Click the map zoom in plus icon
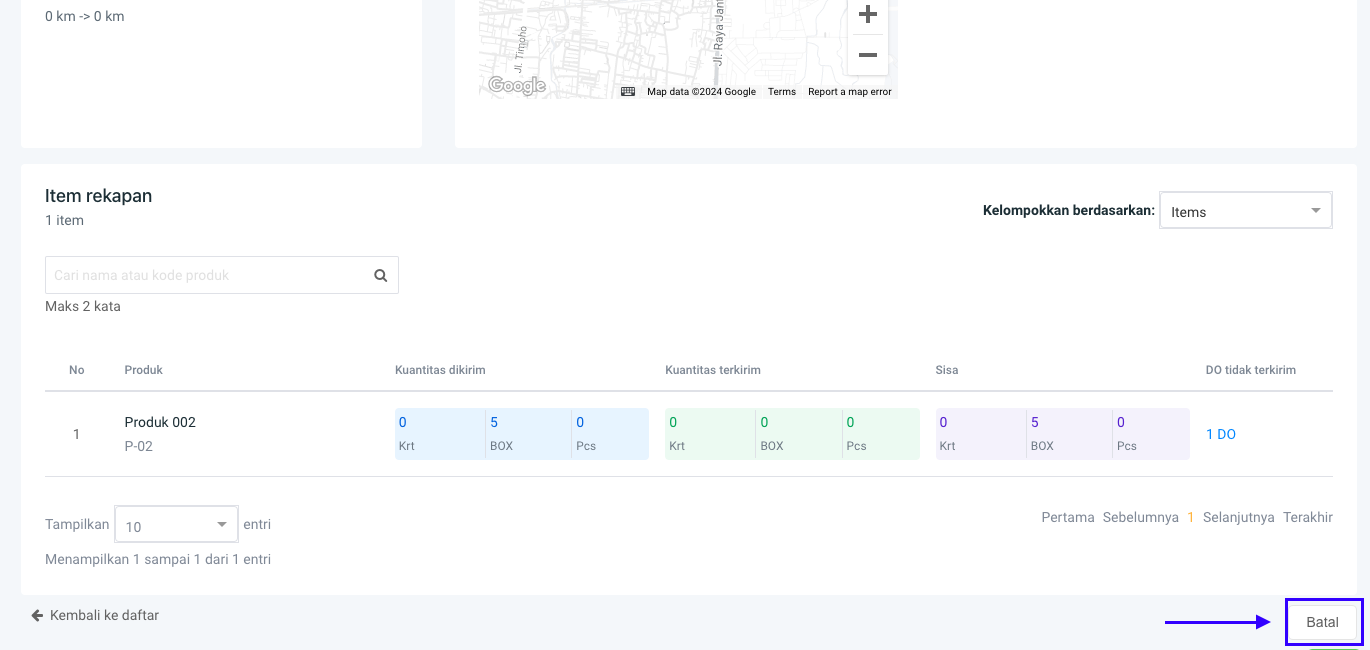The width and height of the screenshot is (1370, 650). [867, 15]
